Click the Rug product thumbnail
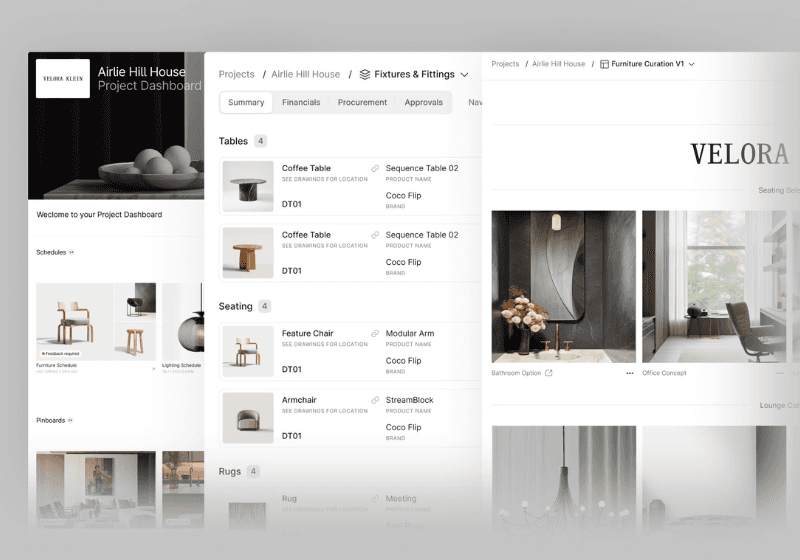 pos(248,515)
